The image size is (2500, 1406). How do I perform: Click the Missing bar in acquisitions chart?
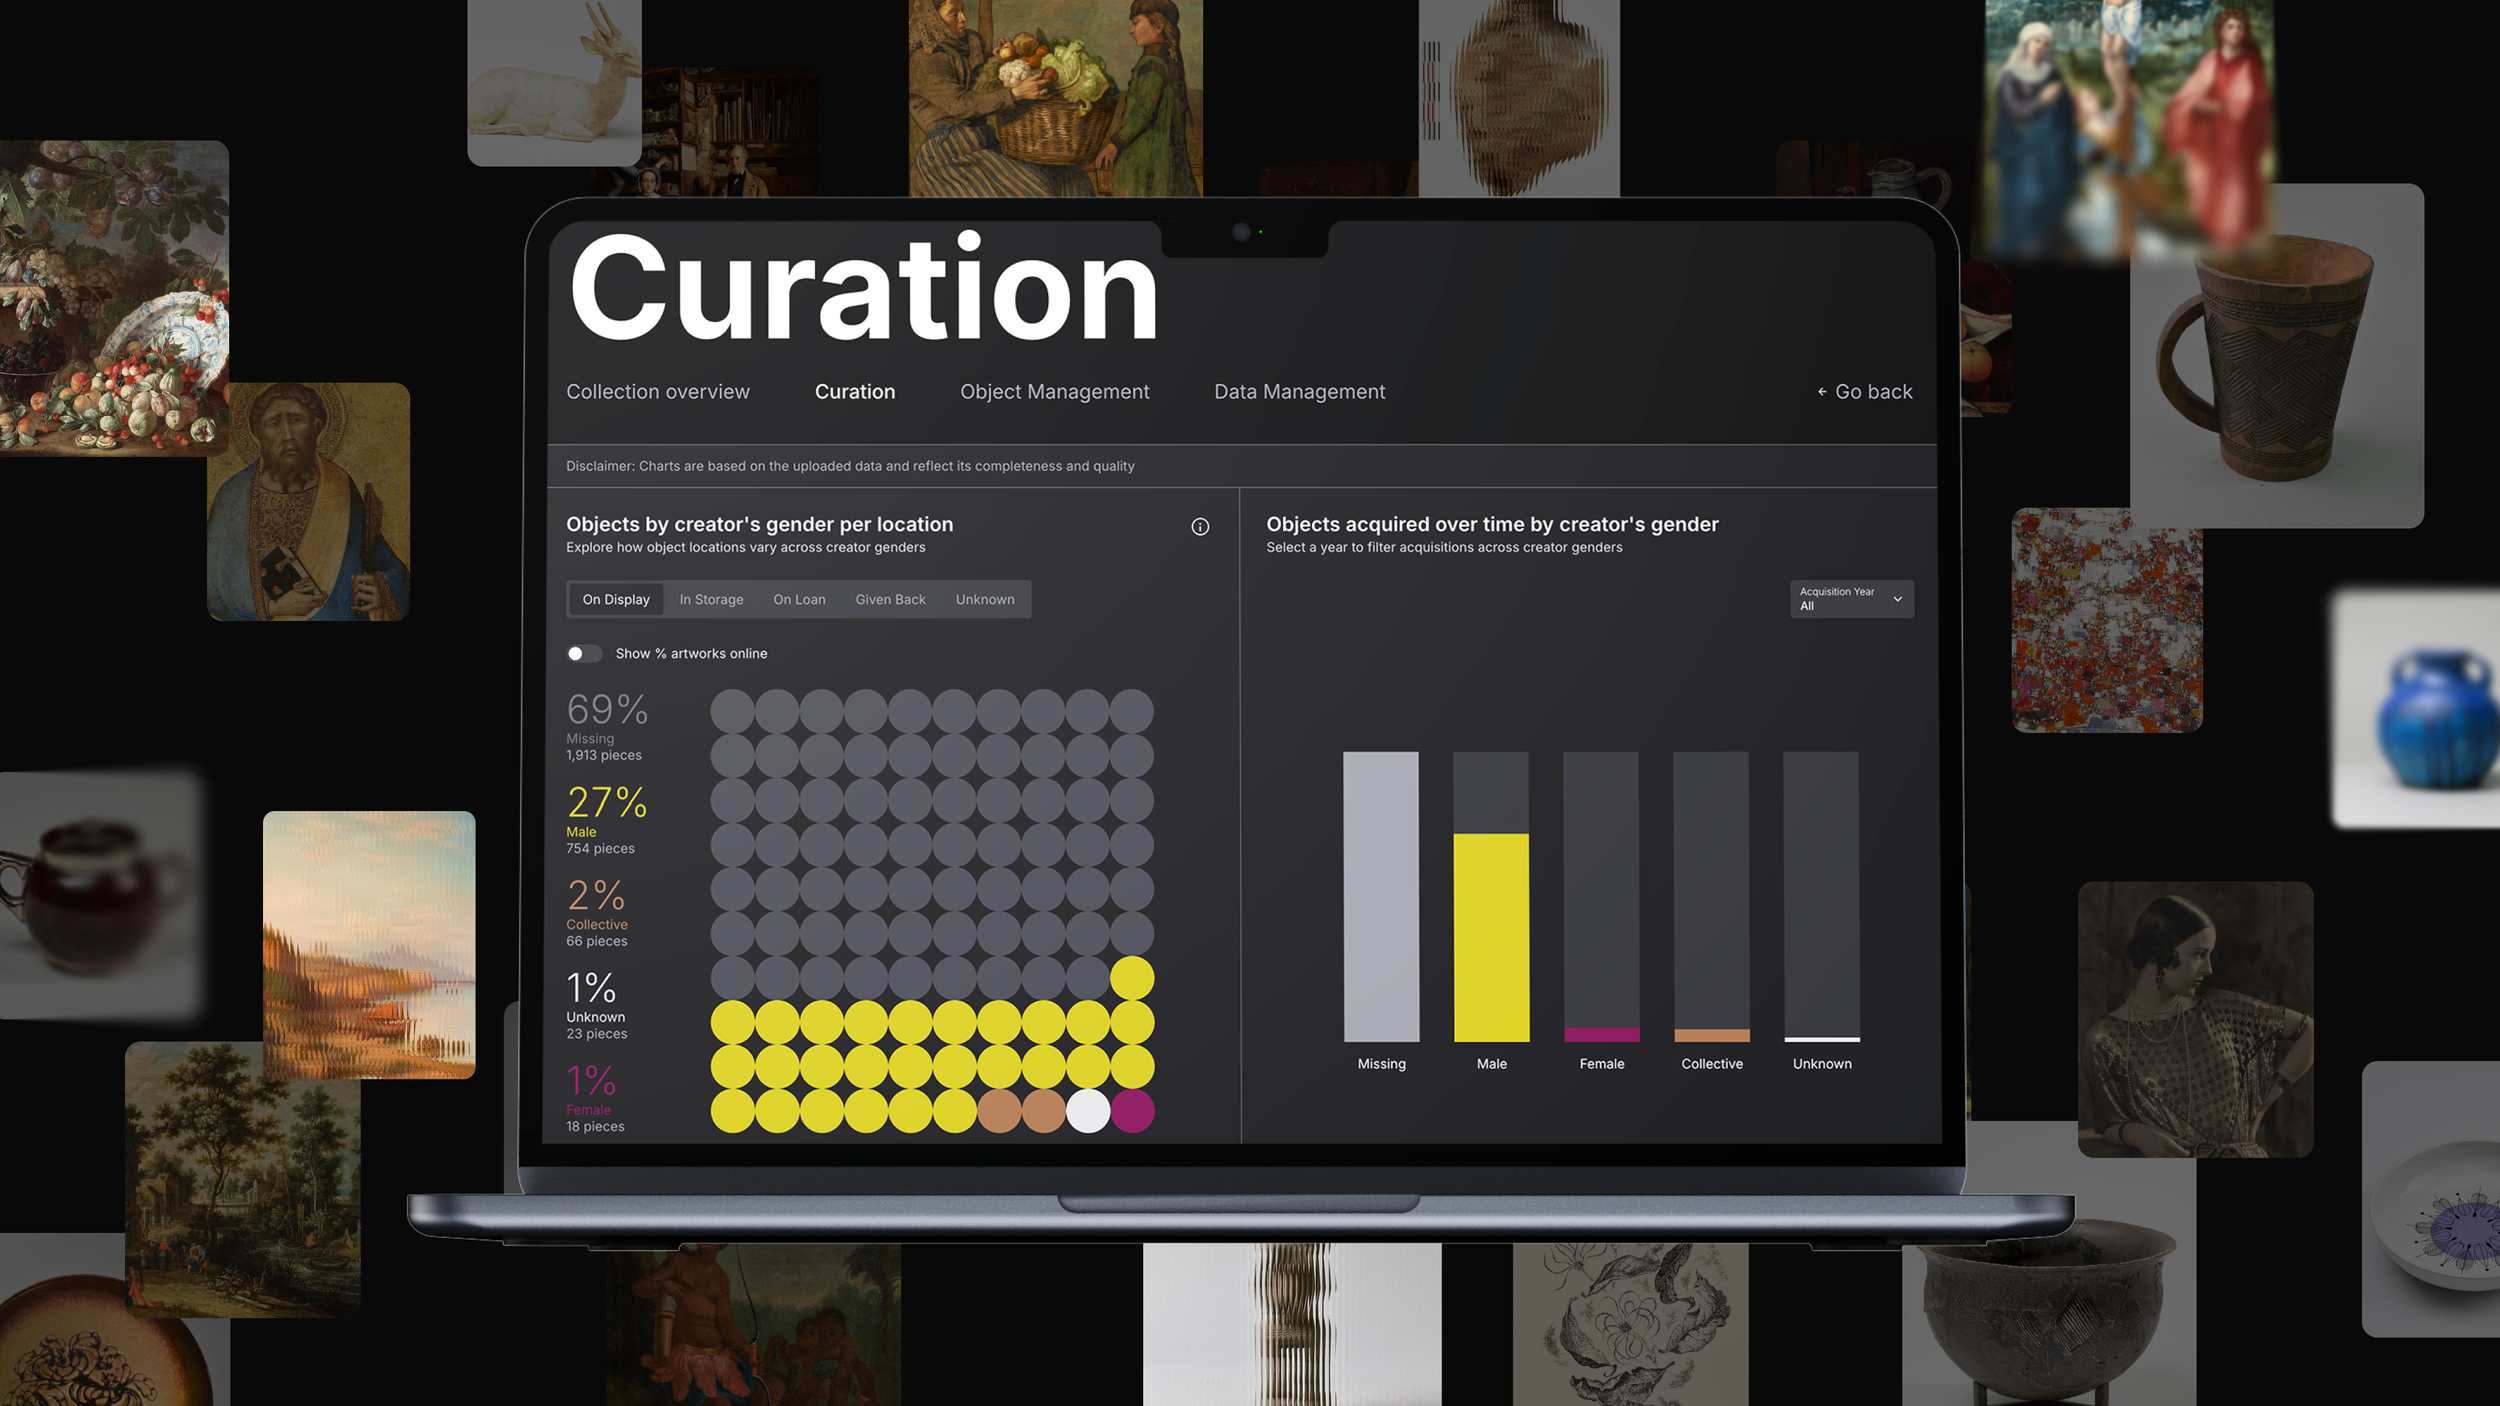click(x=1381, y=896)
